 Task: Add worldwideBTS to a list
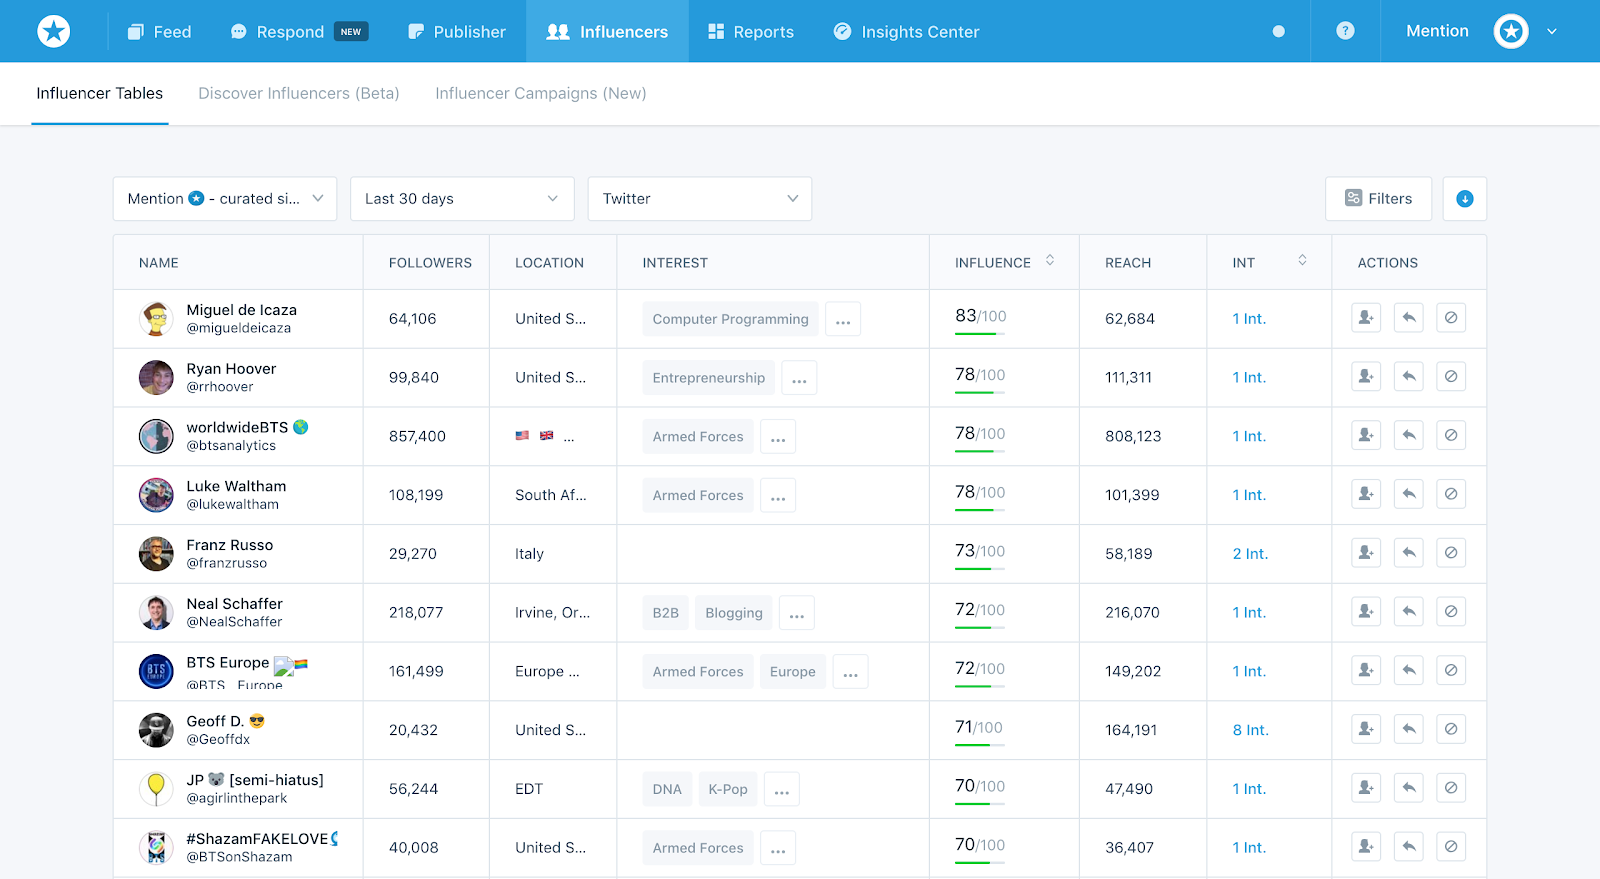[1366, 435]
